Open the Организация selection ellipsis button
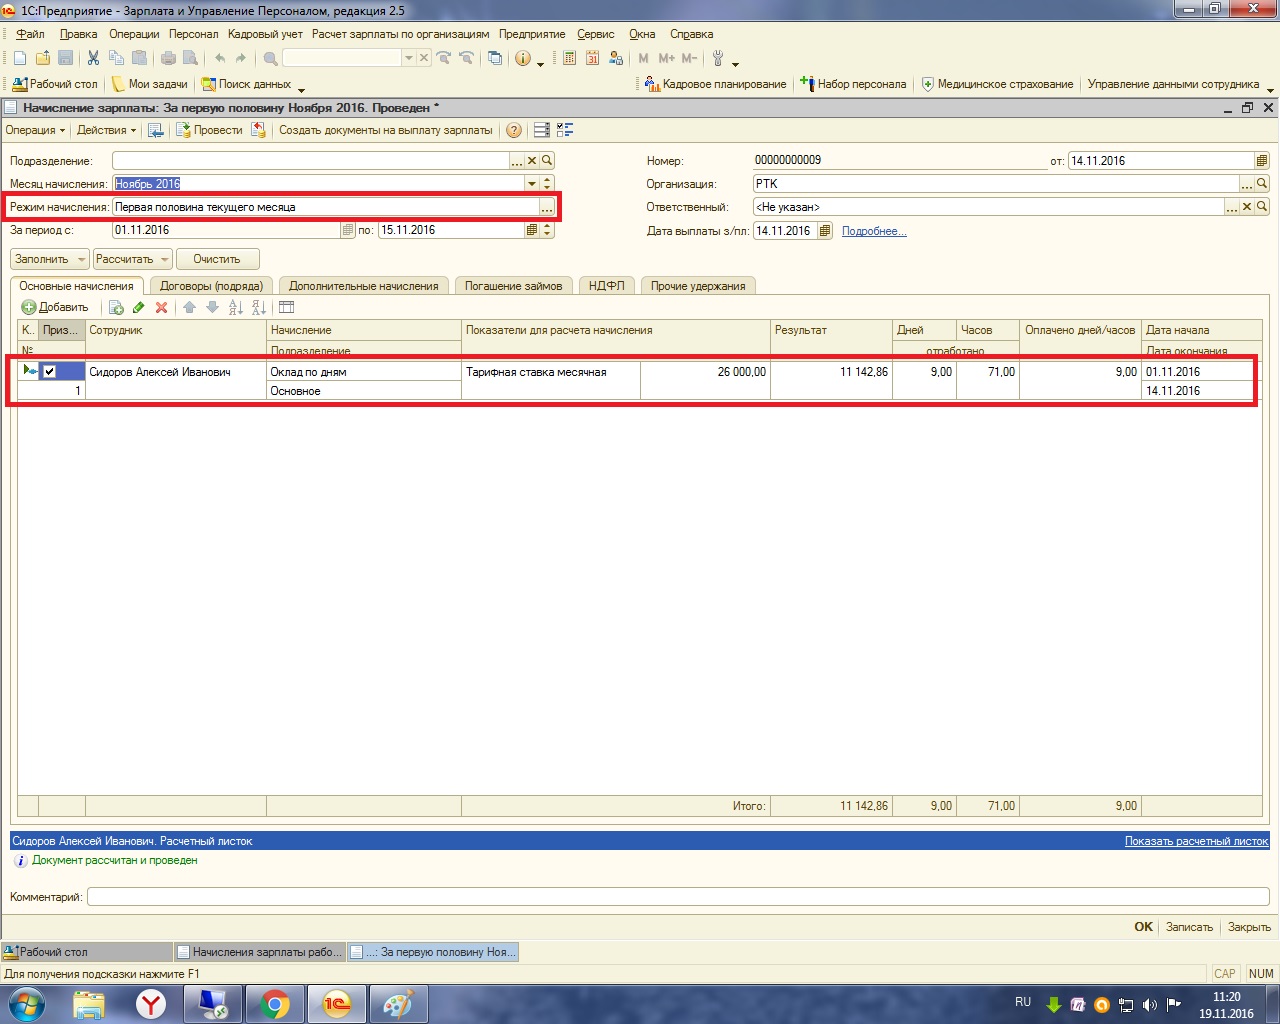The width and height of the screenshot is (1280, 1024). 1247,184
